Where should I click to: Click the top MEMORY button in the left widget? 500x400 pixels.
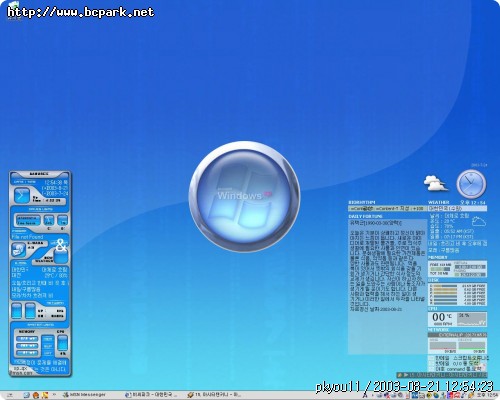click(27, 339)
